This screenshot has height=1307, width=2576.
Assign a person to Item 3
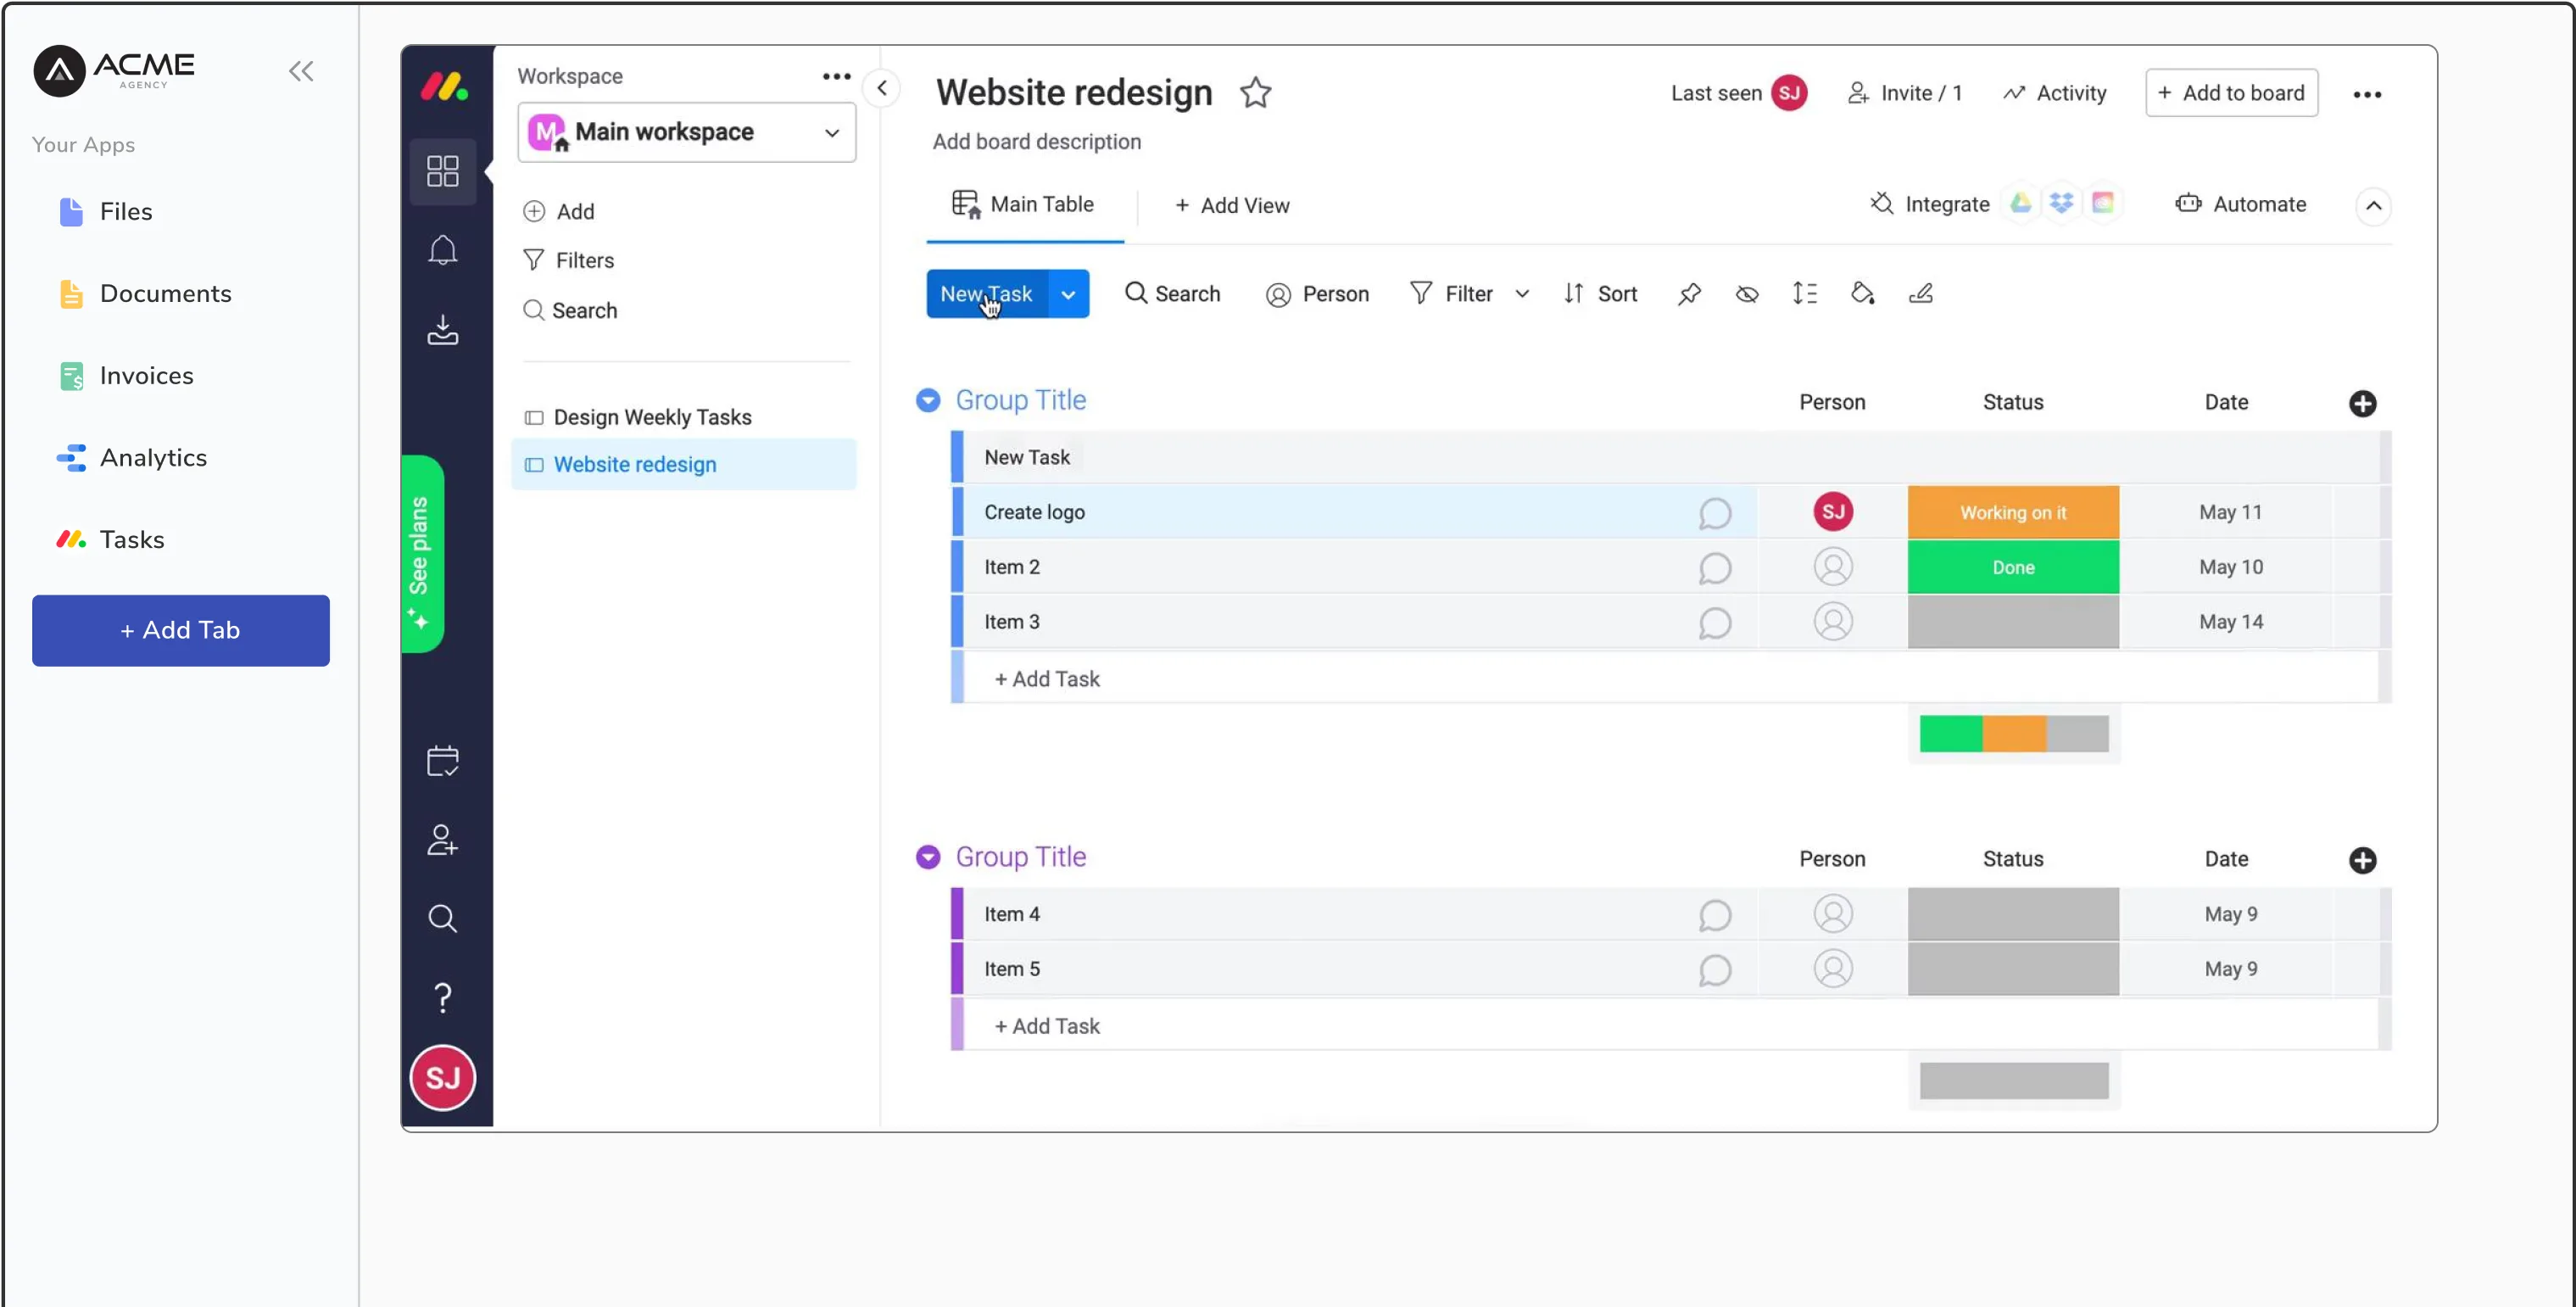(1832, 622)
